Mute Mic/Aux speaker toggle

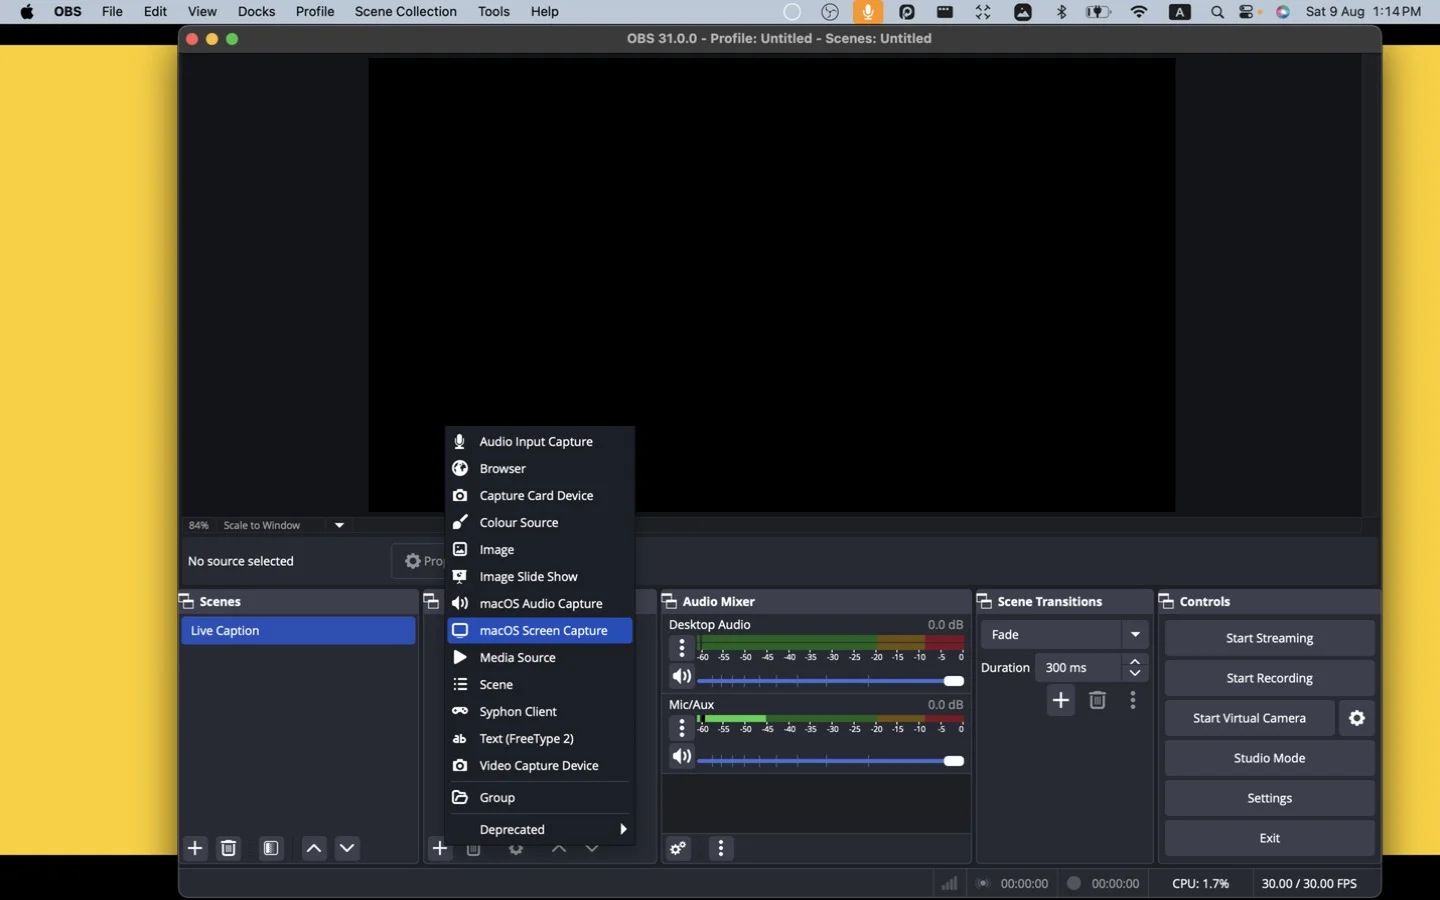pos(682,757)
